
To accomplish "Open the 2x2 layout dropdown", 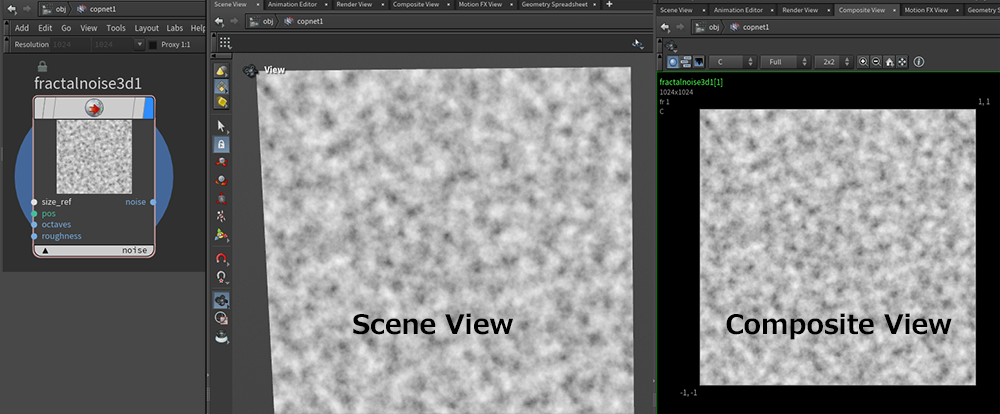I will coord(833,62).
